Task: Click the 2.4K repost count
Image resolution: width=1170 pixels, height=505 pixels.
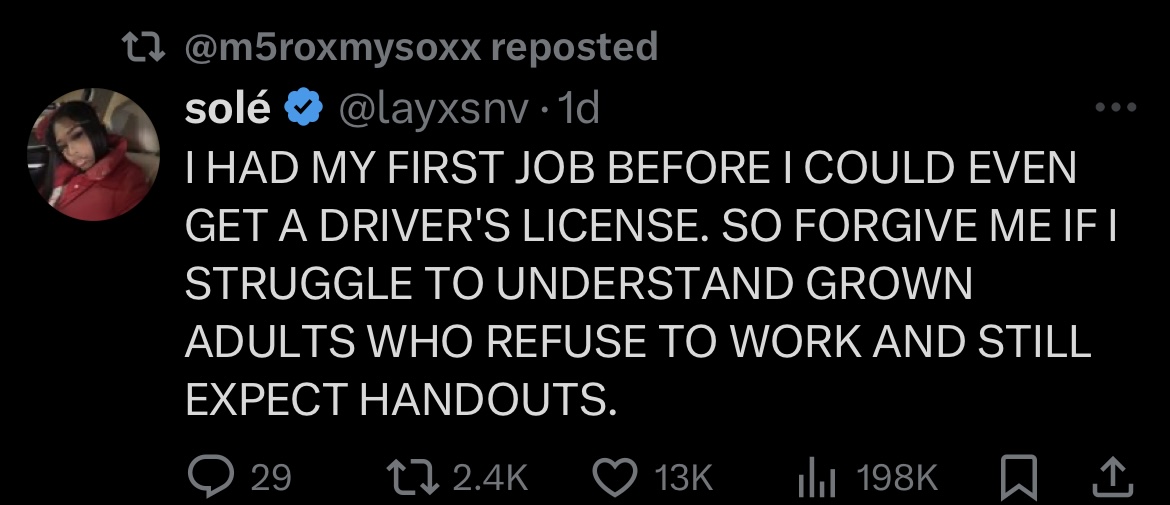Action: click(491, 477)
